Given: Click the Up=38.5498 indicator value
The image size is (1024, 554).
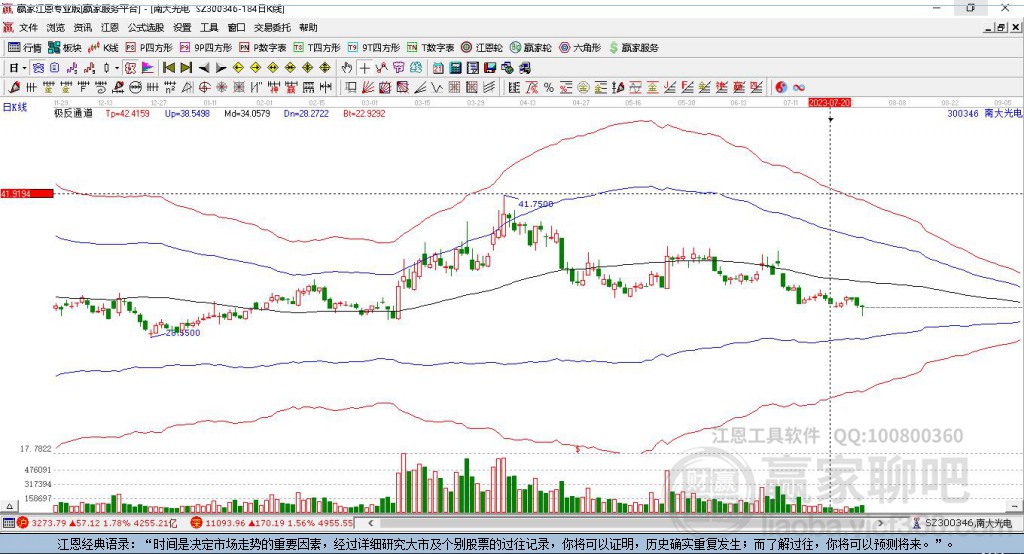Looking at the screenshot, I should pos(187,113).
